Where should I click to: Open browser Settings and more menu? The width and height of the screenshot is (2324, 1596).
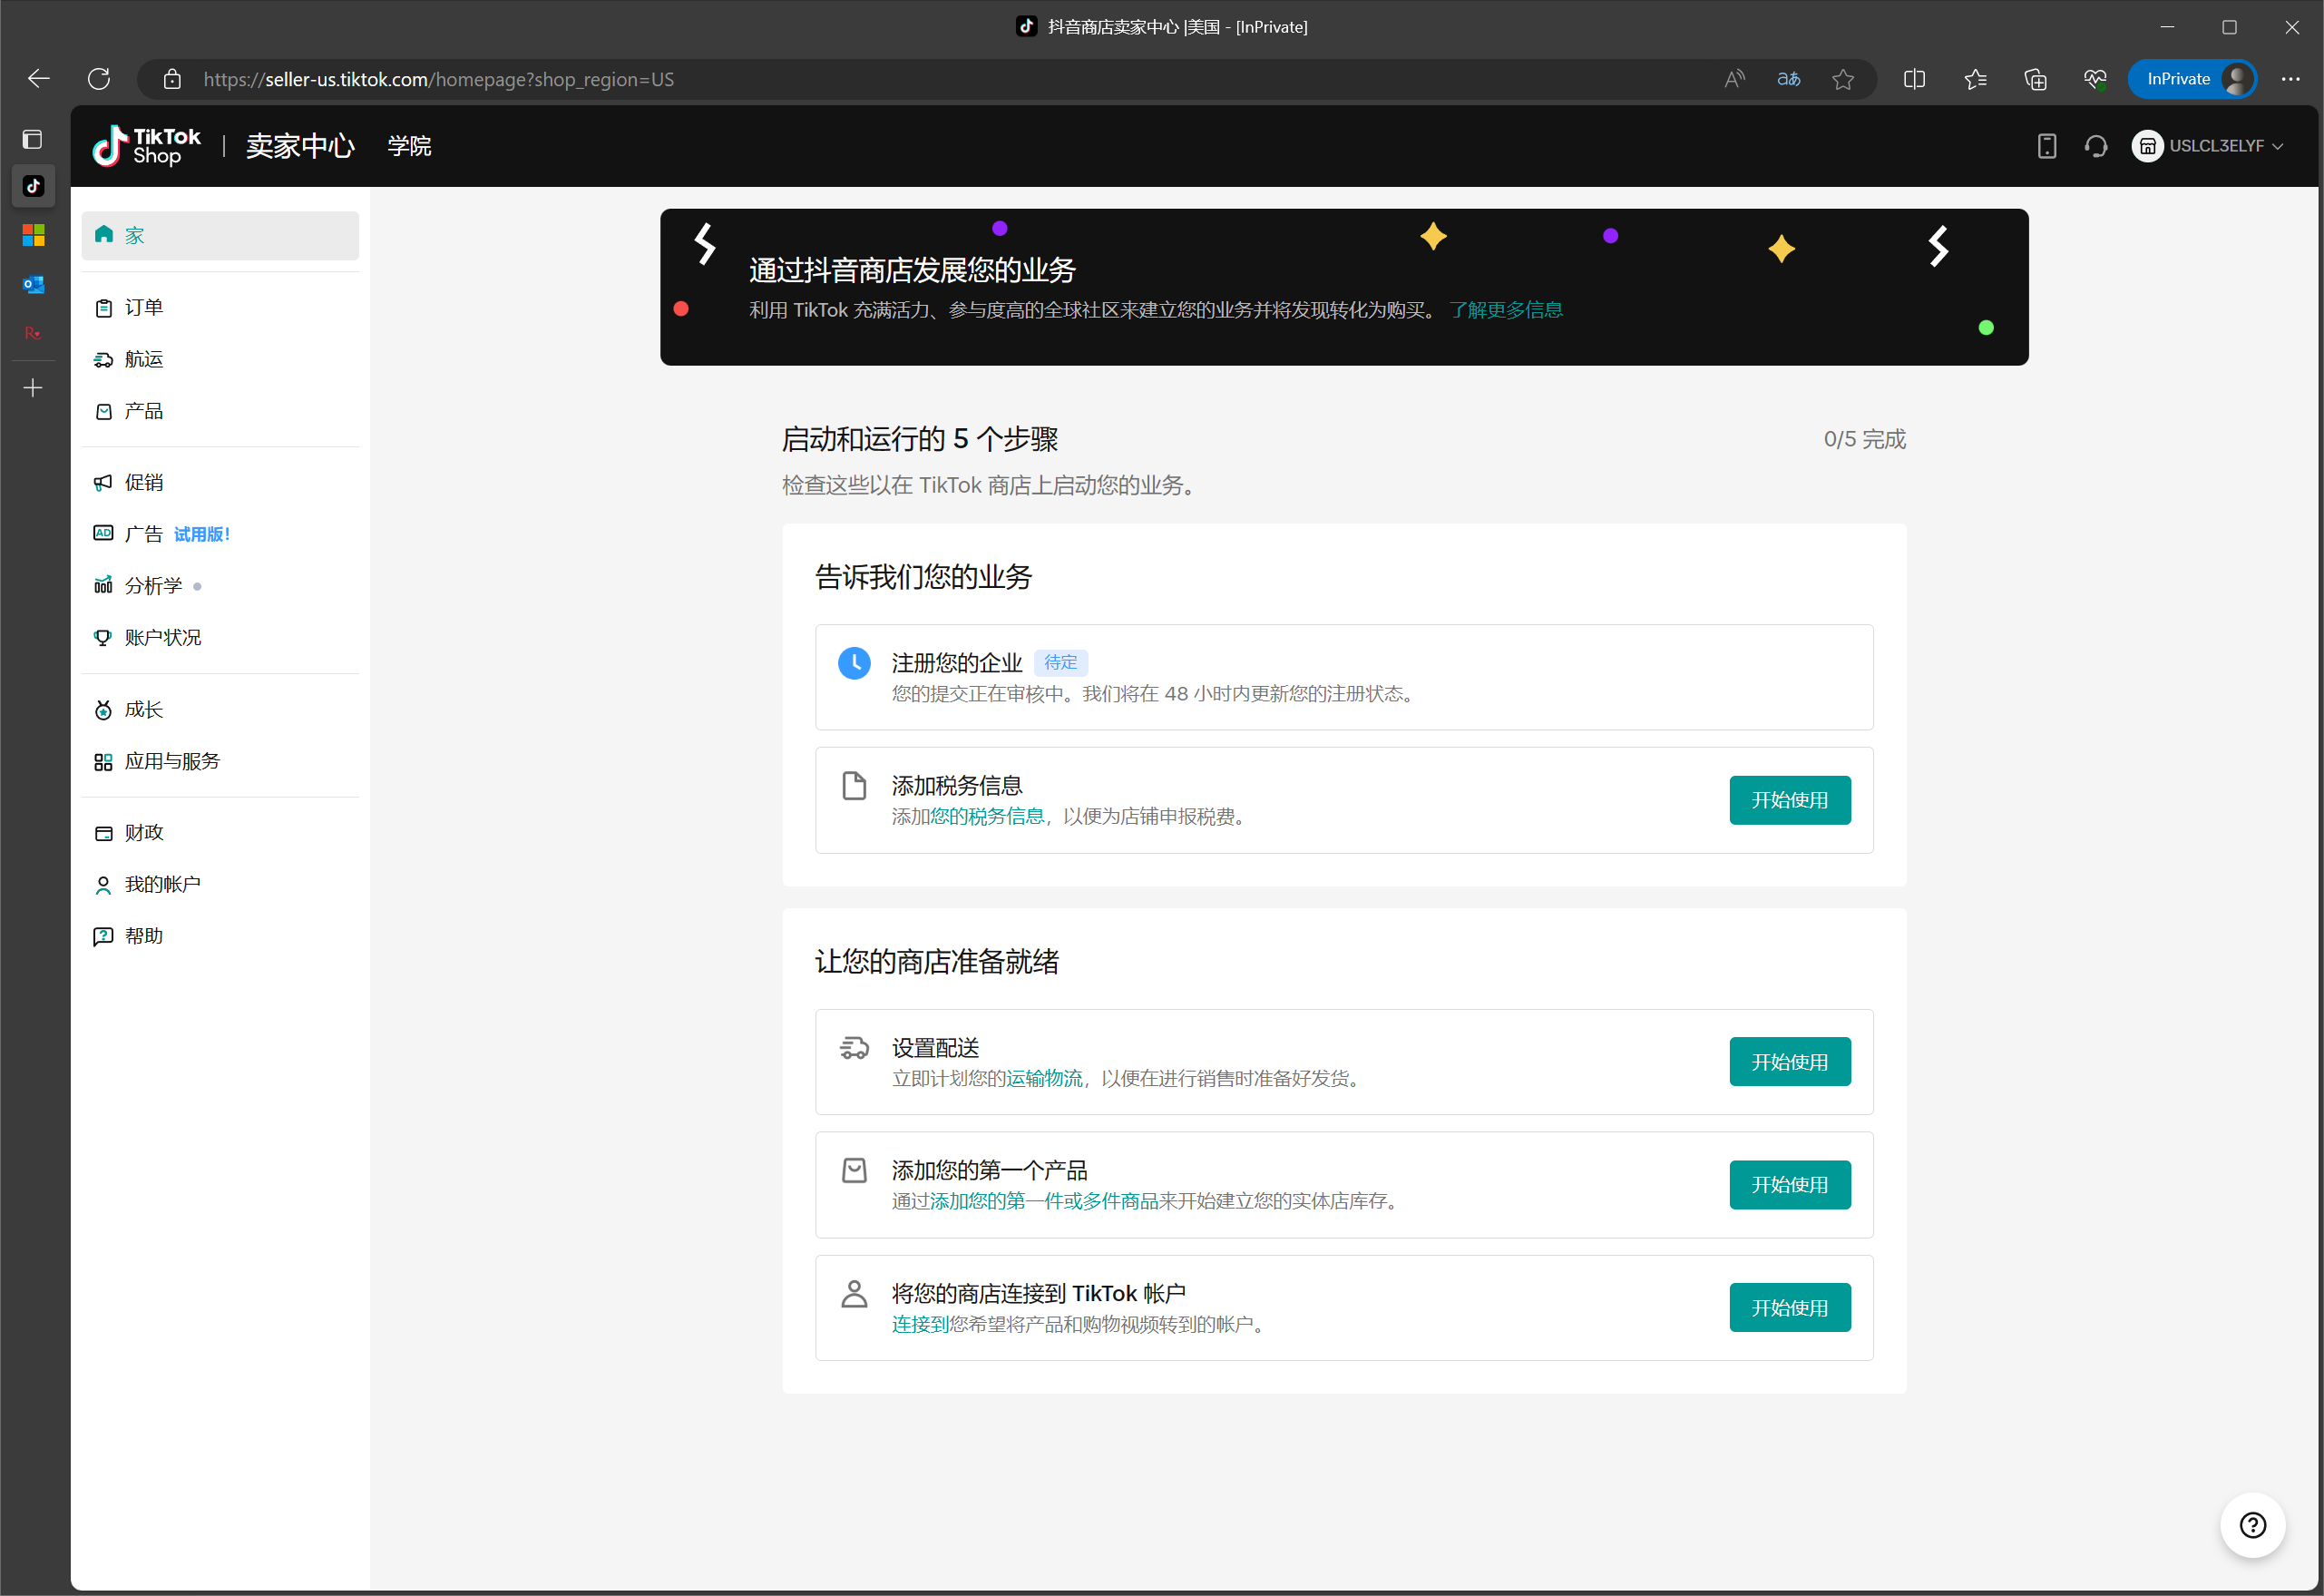[x=2291, y=79]
